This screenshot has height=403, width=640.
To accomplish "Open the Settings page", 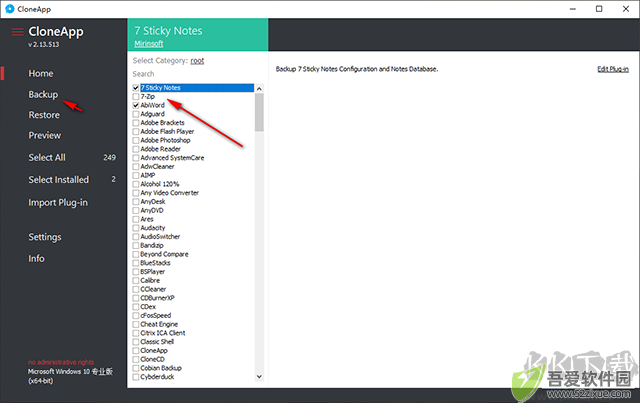I will pos(45,237).
